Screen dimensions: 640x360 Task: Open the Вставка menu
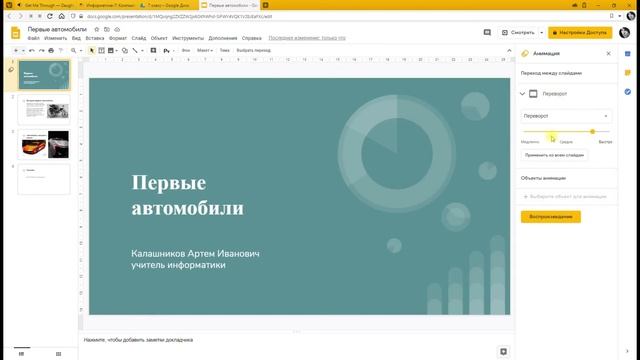(x=95, y=38)
